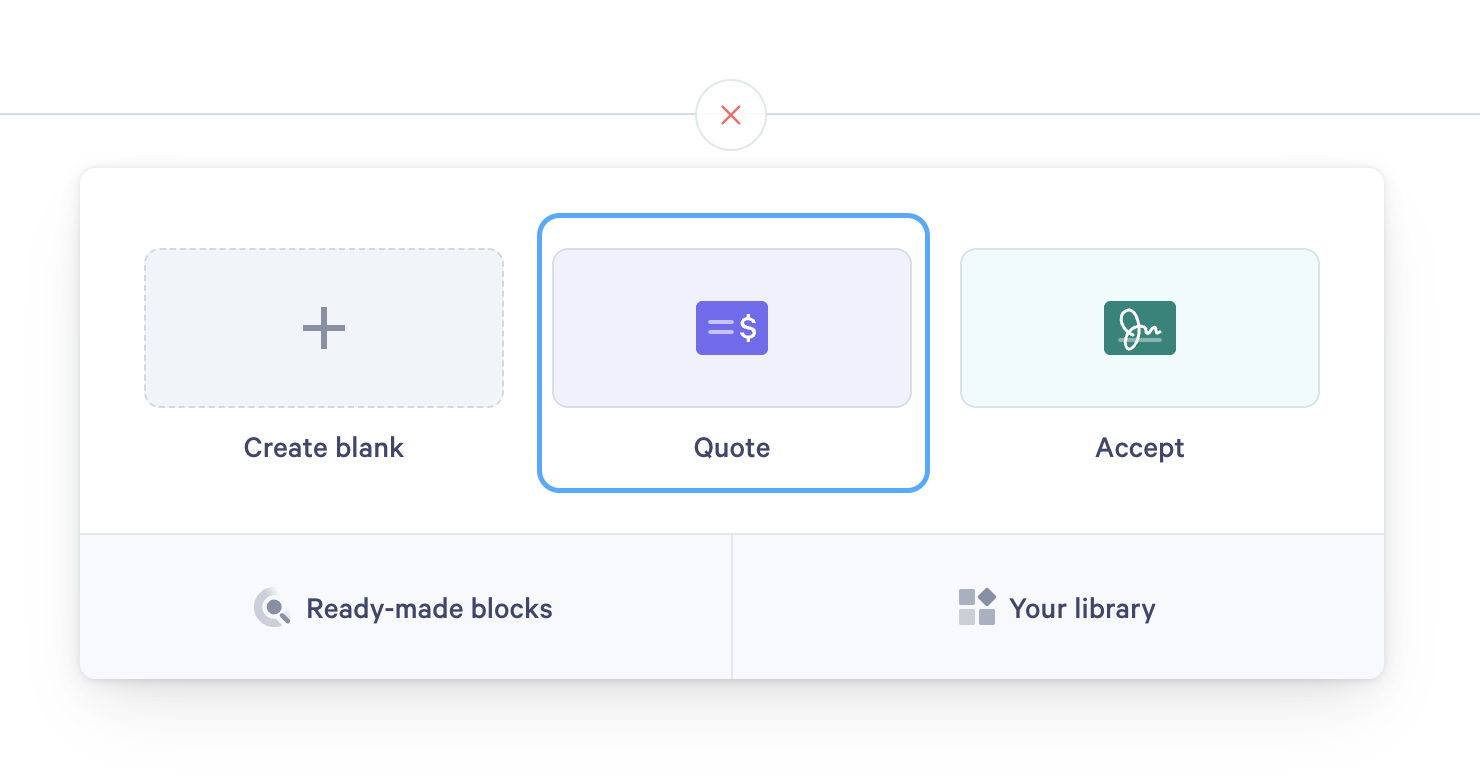Pick the dashed-border Create blank tile

click(x=324, y=328)
